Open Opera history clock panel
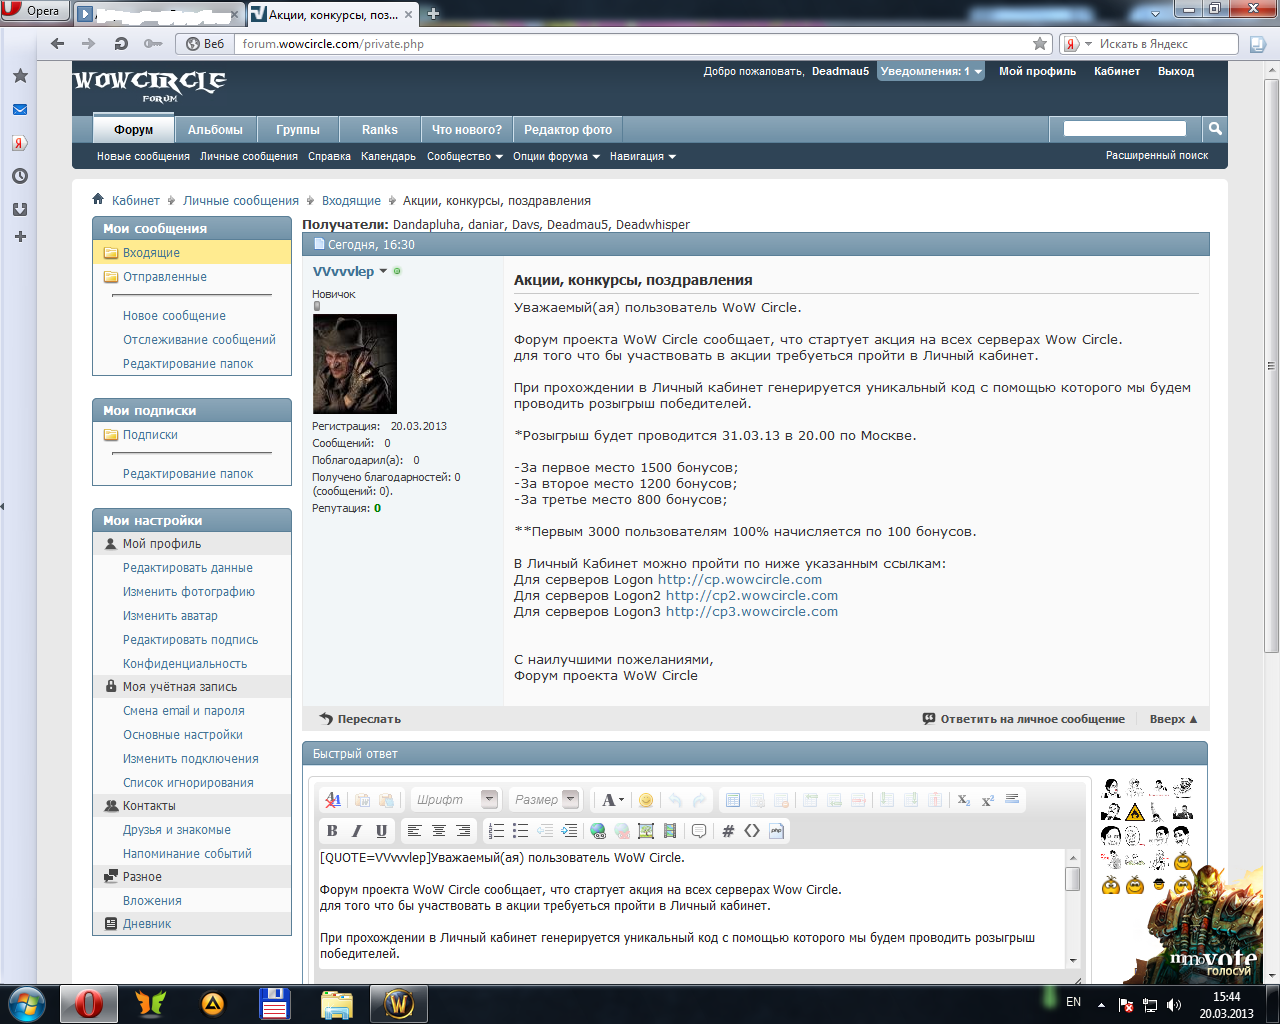1280x1024 pixels. click(20, 176)
